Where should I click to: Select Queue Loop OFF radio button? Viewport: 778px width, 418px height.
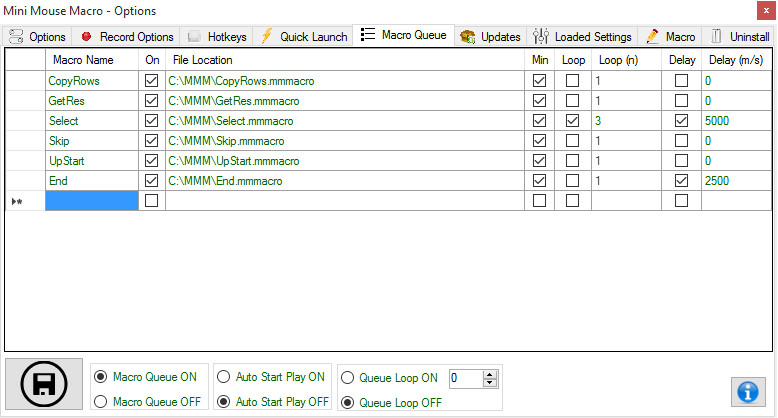347,403
